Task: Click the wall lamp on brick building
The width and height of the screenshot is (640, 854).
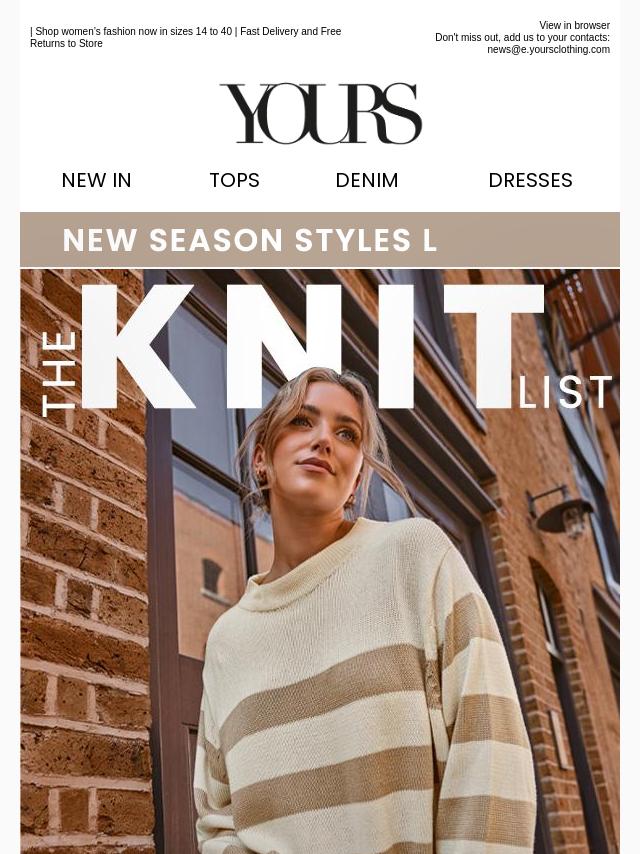Action: pos(560,511)
